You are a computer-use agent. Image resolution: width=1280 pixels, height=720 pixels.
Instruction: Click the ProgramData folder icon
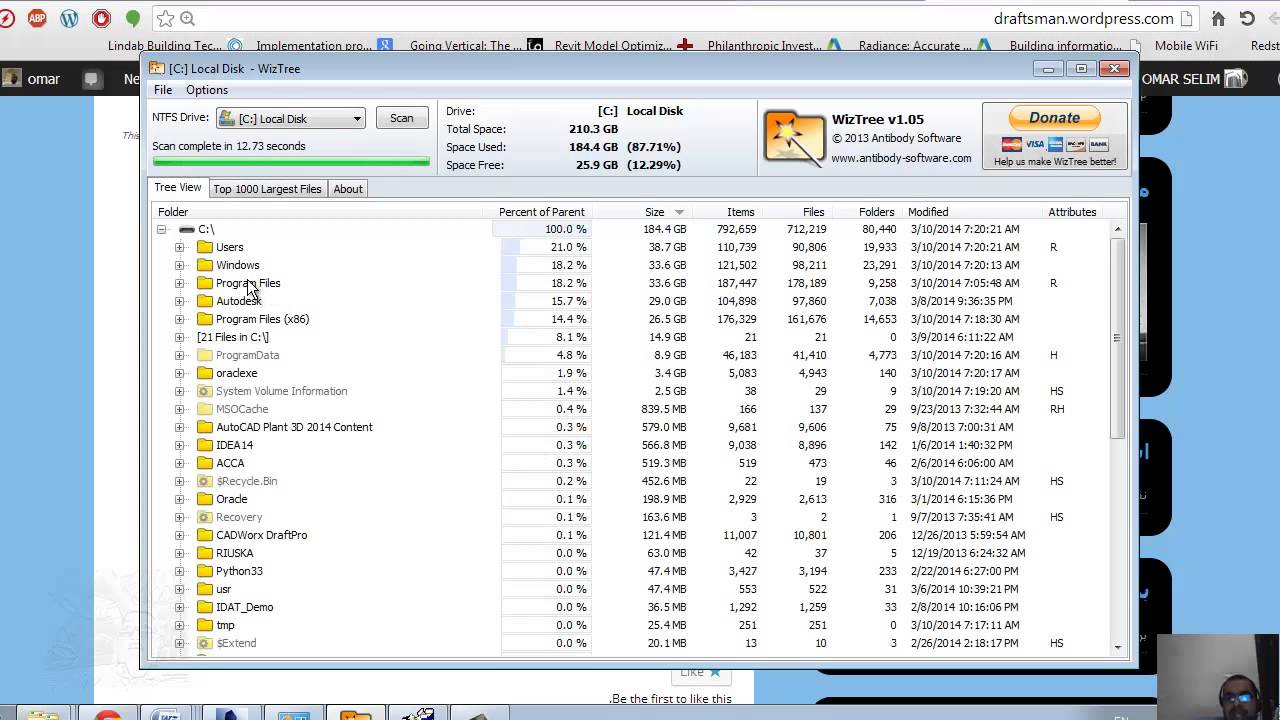tap(205, 355)
